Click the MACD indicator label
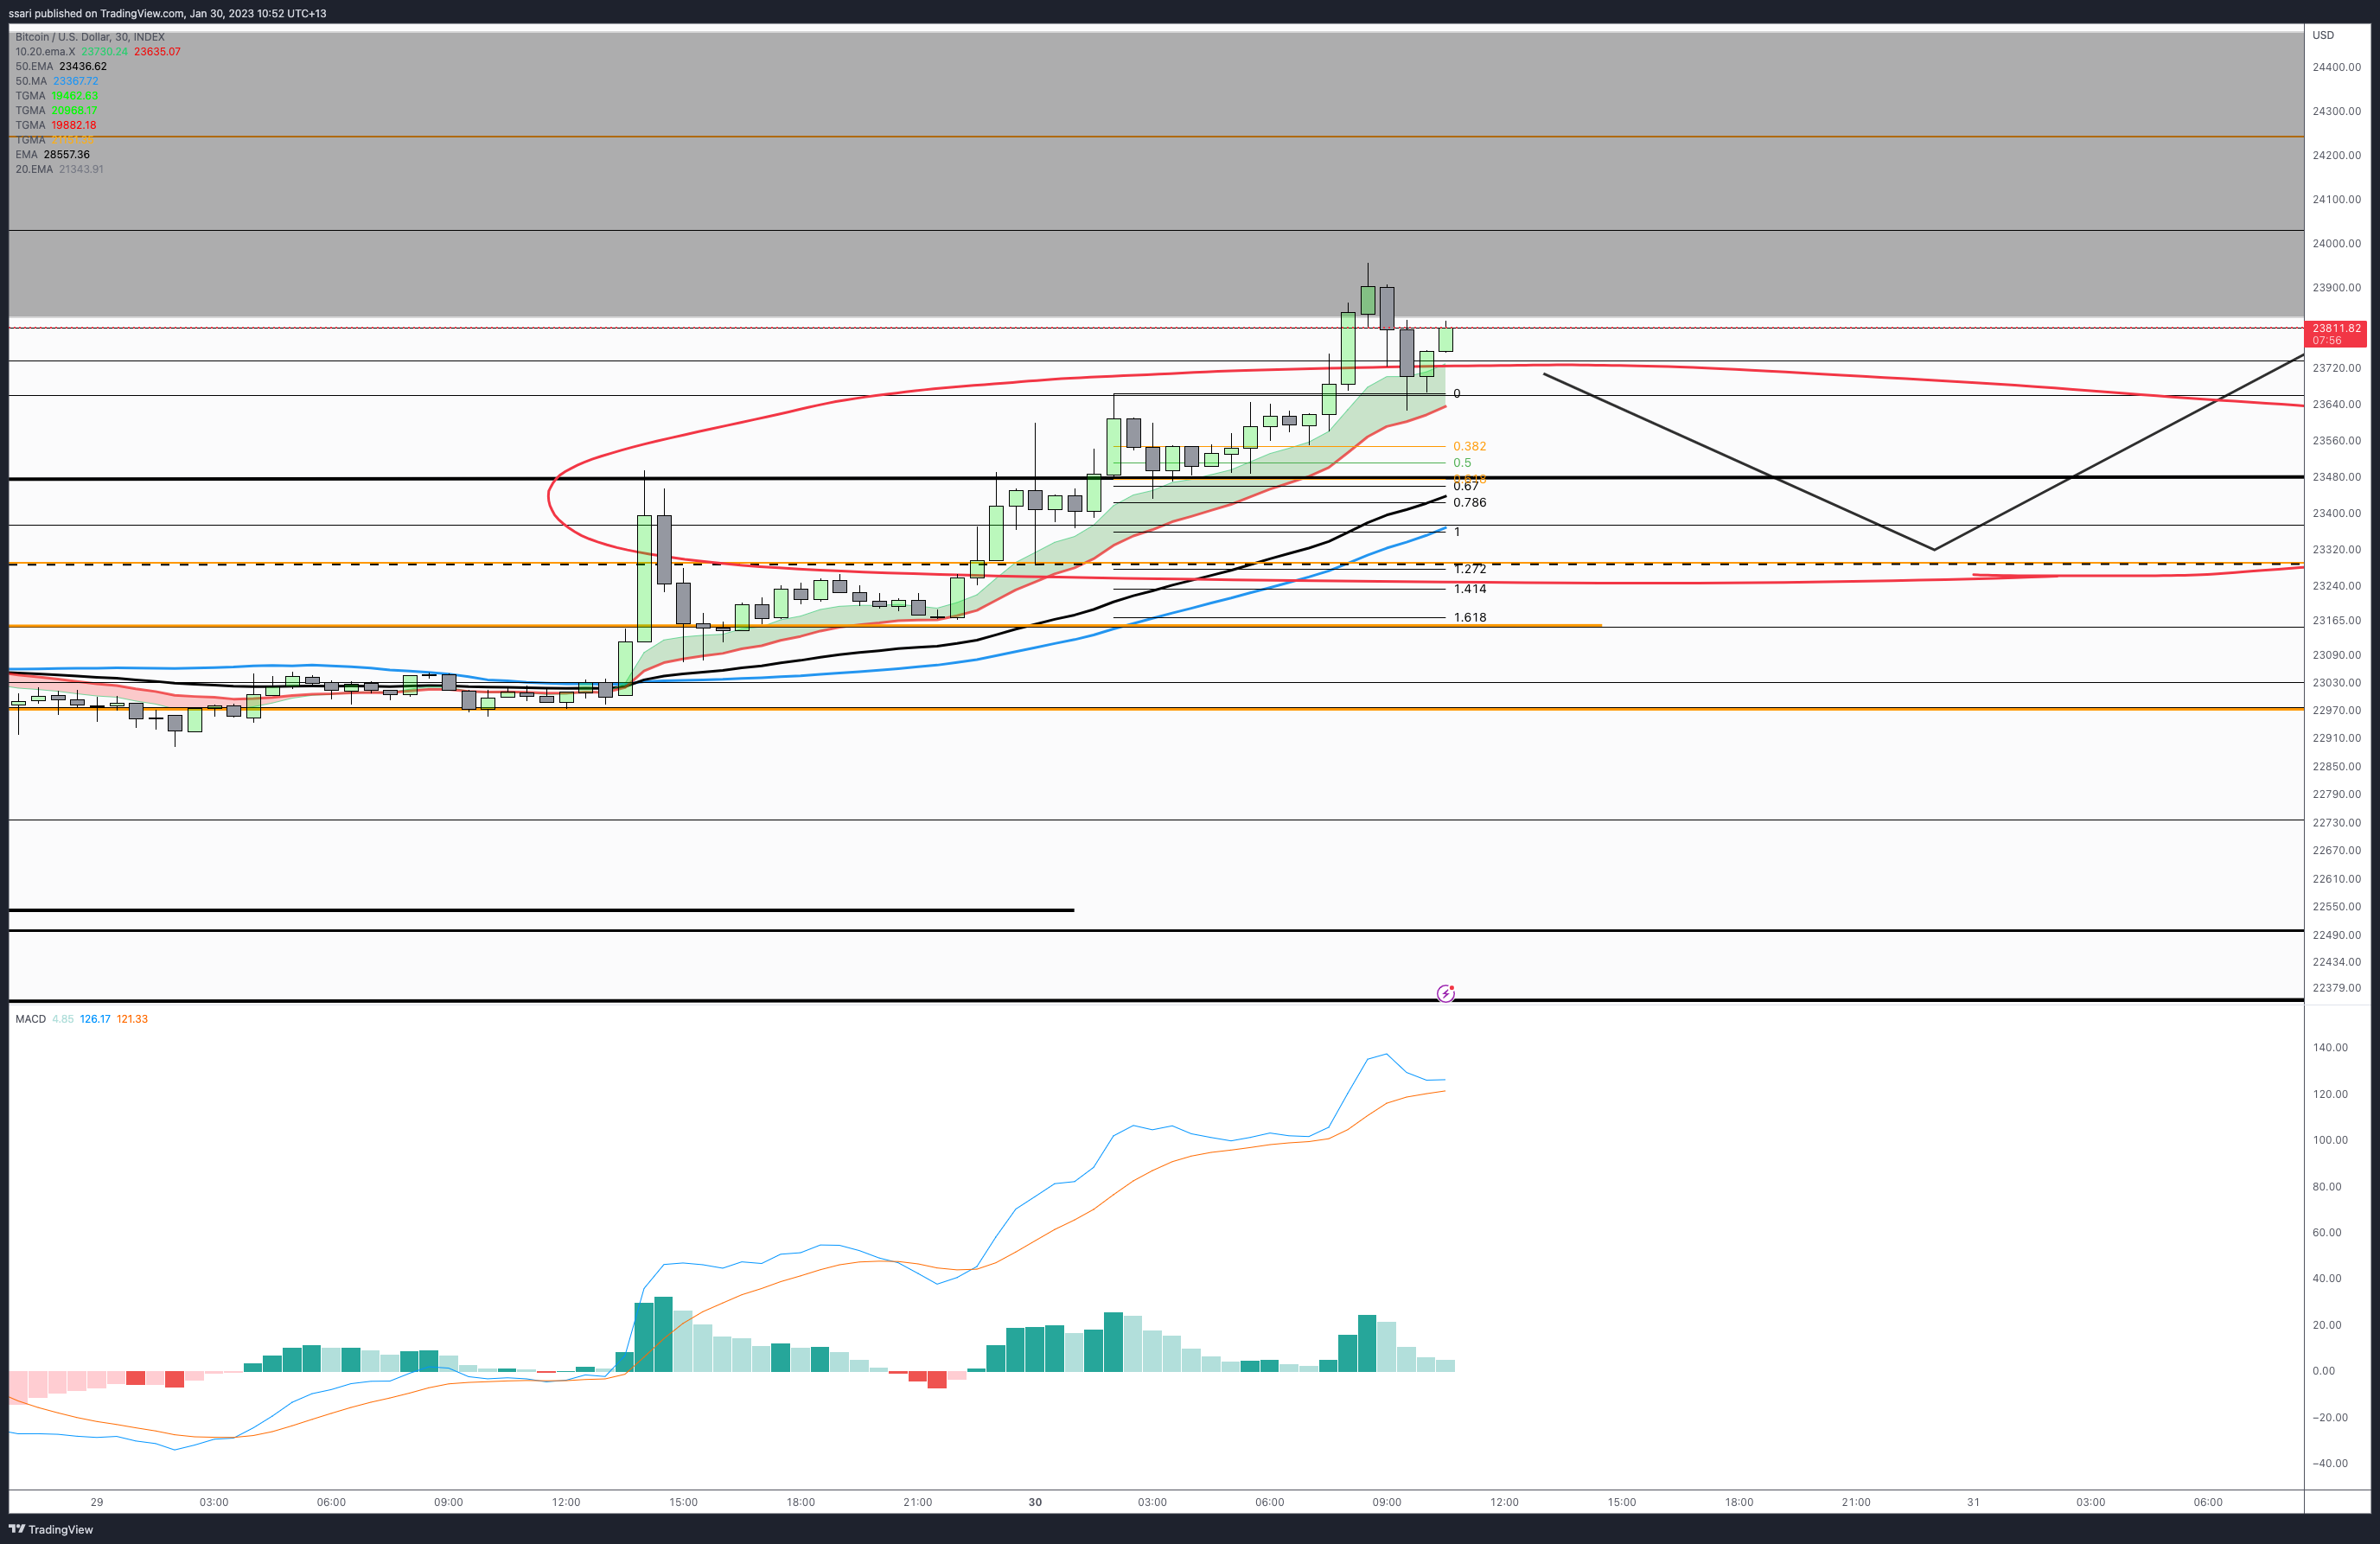The height and width of the screenshot is (1544, 2380). [30, 1019]
